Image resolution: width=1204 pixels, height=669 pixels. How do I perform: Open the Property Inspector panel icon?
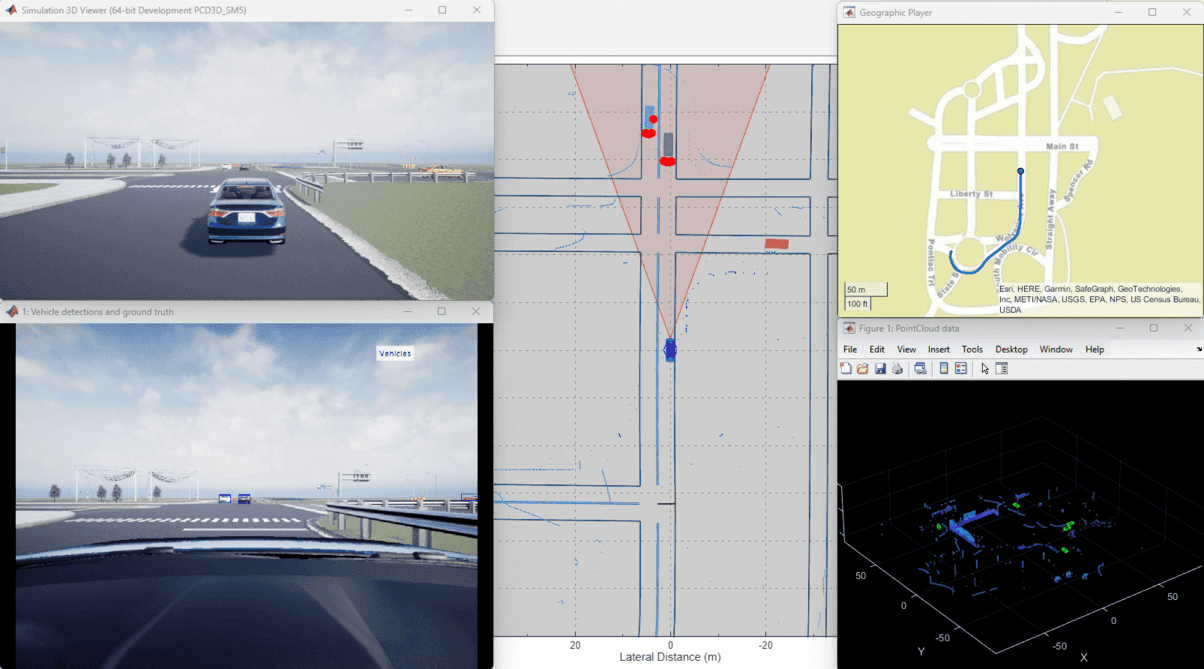pyautogui.click(x=1001, y=369)
